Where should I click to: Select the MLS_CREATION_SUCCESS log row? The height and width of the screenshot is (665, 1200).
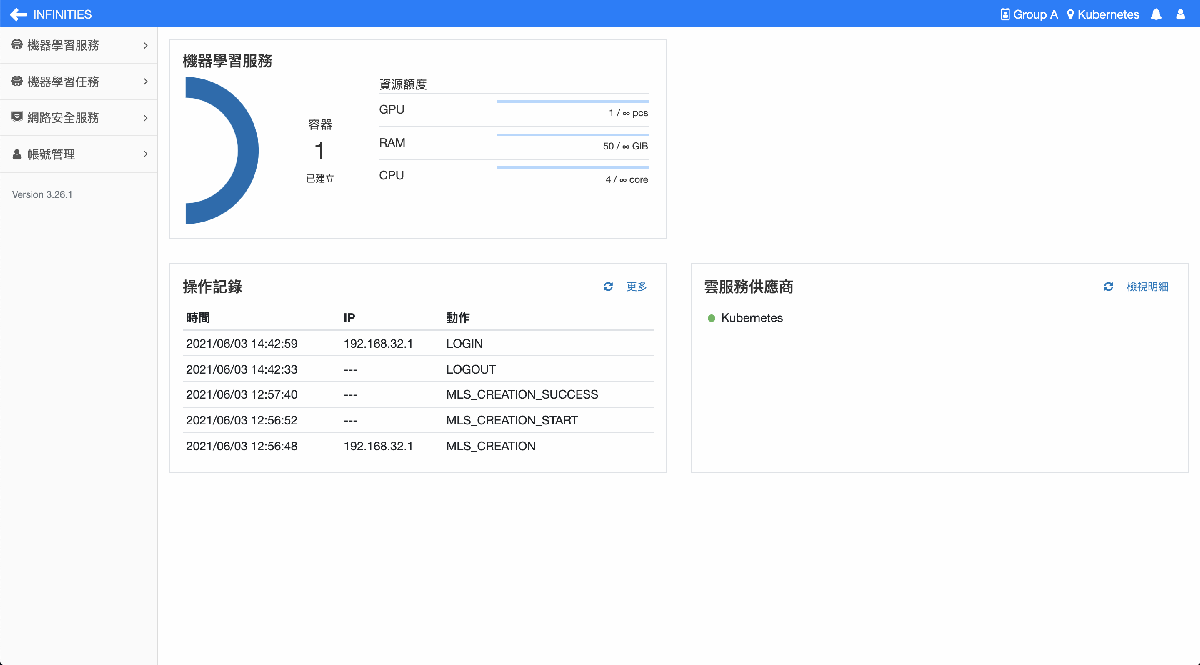412,395
